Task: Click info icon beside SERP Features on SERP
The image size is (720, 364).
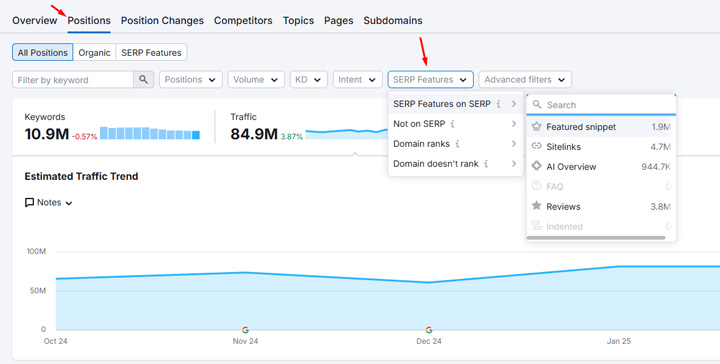Action: (x=499, y=104)
